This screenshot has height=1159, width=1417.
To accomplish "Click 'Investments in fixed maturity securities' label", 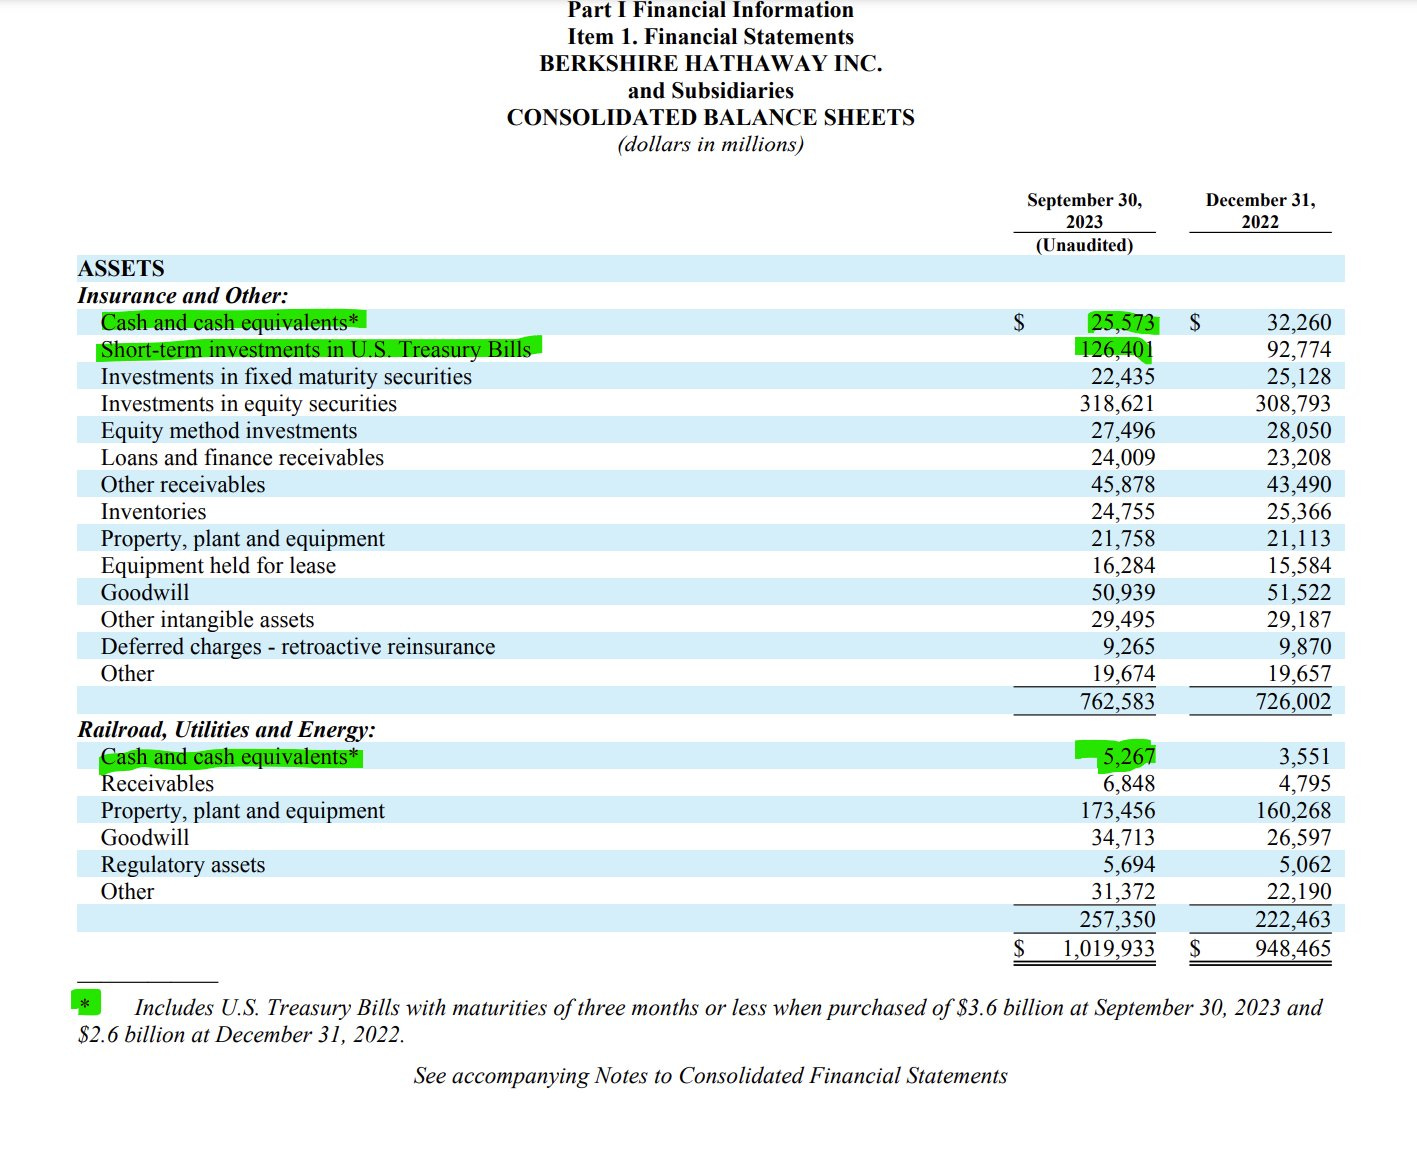I will pyautogui.click(x=286, y=376).
